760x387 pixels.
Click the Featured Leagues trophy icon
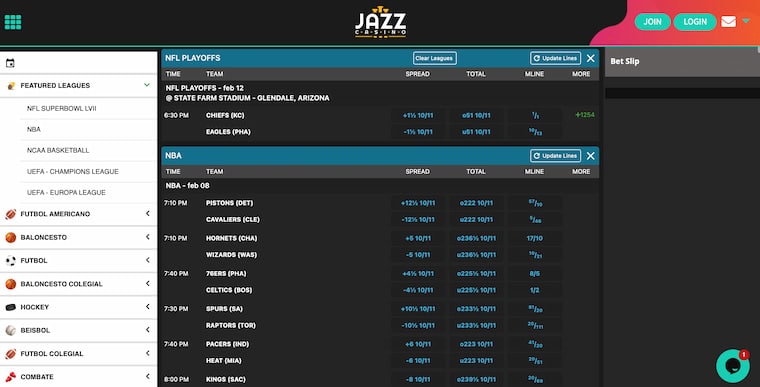11,86
